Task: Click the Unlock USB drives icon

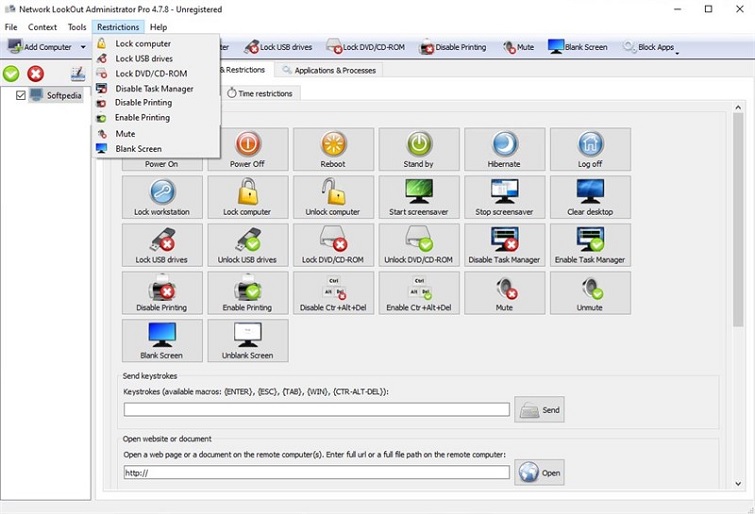Action: (x=247, y=244)
